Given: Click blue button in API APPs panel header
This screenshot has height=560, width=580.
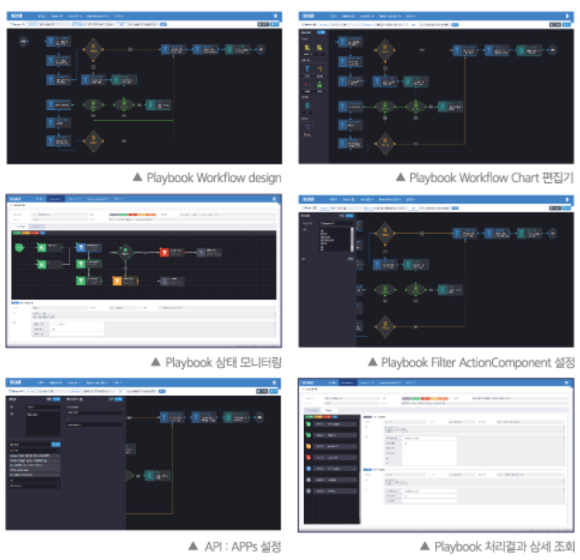Looking at the screenshot, I should coord(56,399).
